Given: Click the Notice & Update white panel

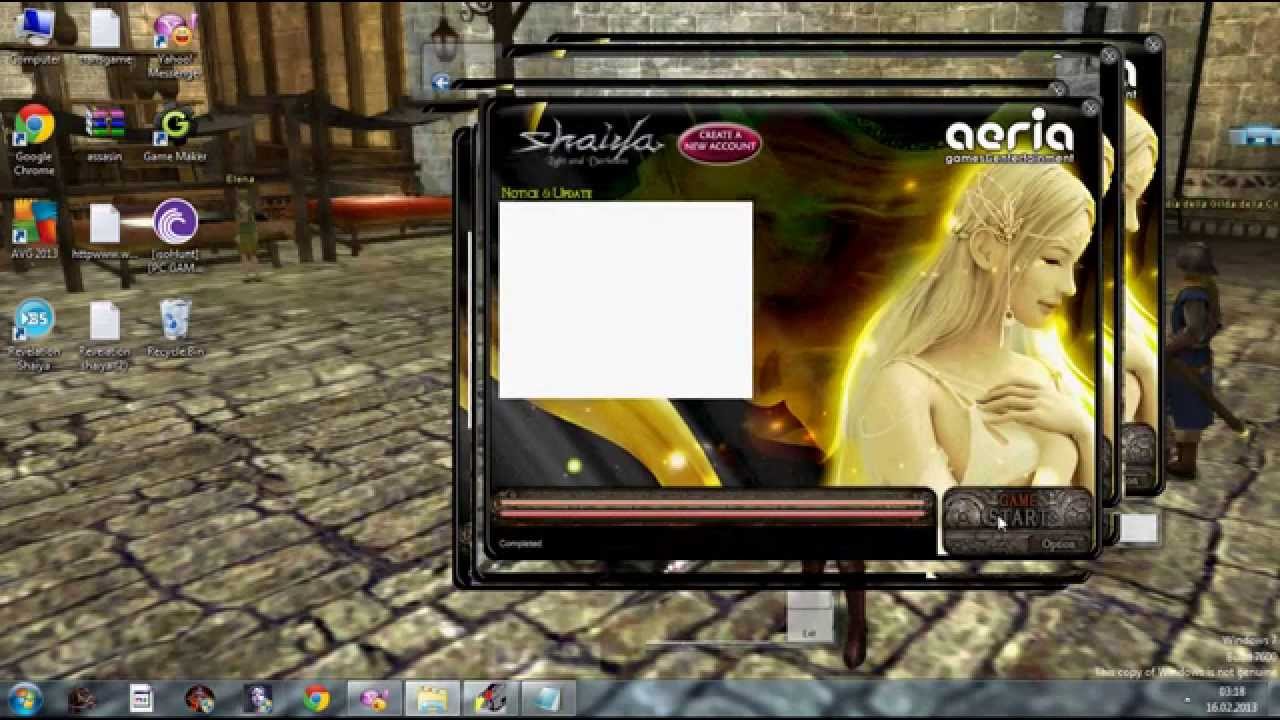Looking at the screenshot, I should pos(625,299).
